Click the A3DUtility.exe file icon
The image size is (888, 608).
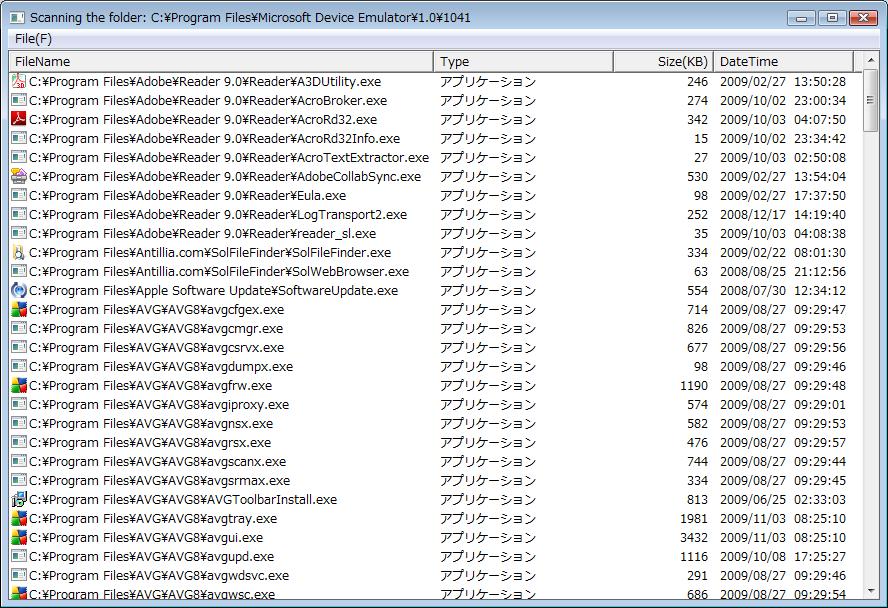(x=19, y=82)
